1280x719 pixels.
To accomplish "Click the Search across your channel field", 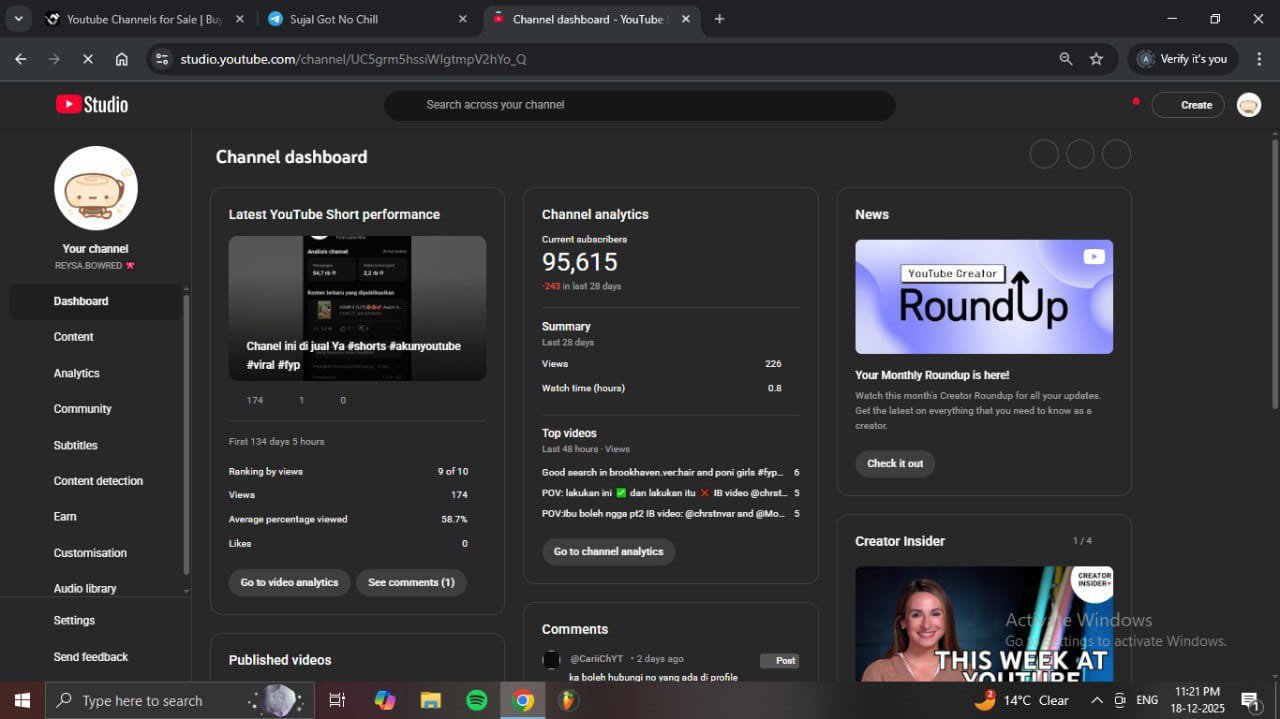I will (640, 105).
